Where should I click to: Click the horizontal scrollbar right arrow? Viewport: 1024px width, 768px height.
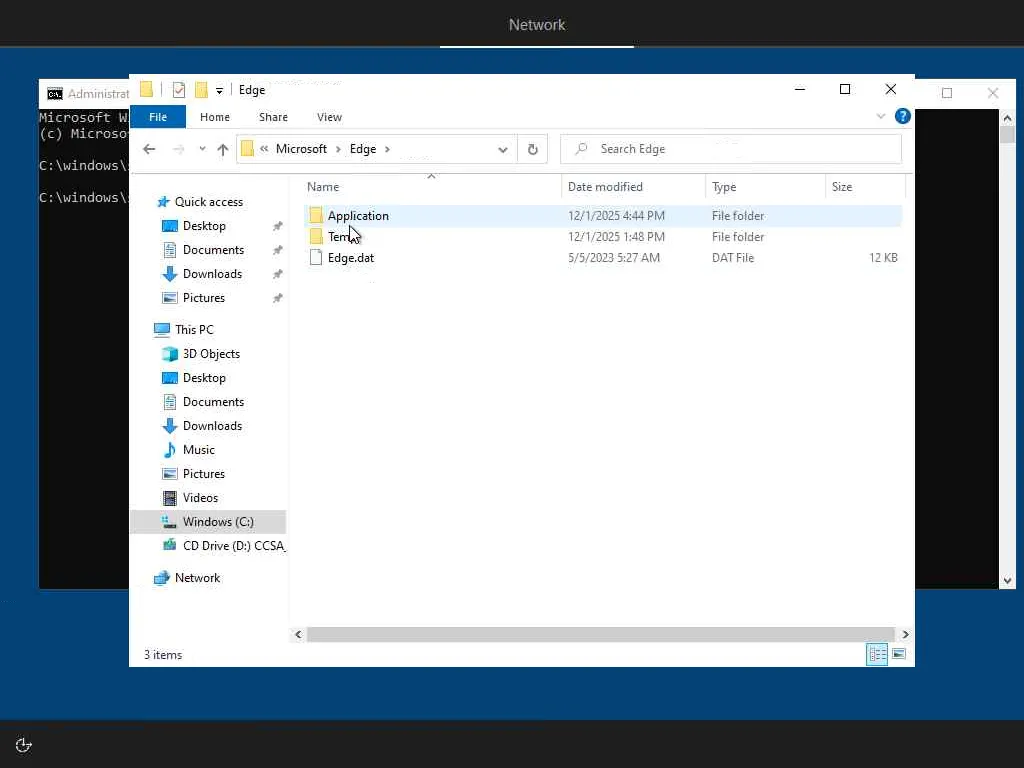tap(904, 634)
